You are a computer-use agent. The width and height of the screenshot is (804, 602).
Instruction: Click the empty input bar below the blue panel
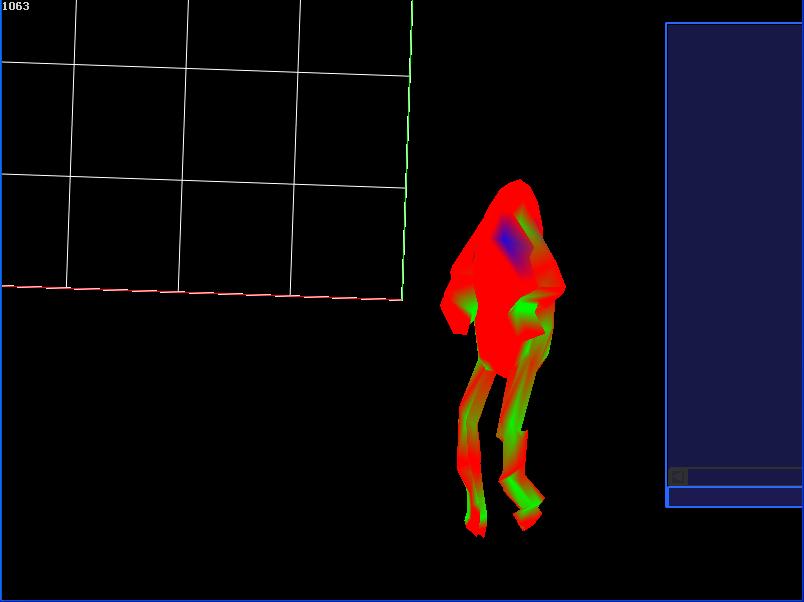click(x=735, y=497)
